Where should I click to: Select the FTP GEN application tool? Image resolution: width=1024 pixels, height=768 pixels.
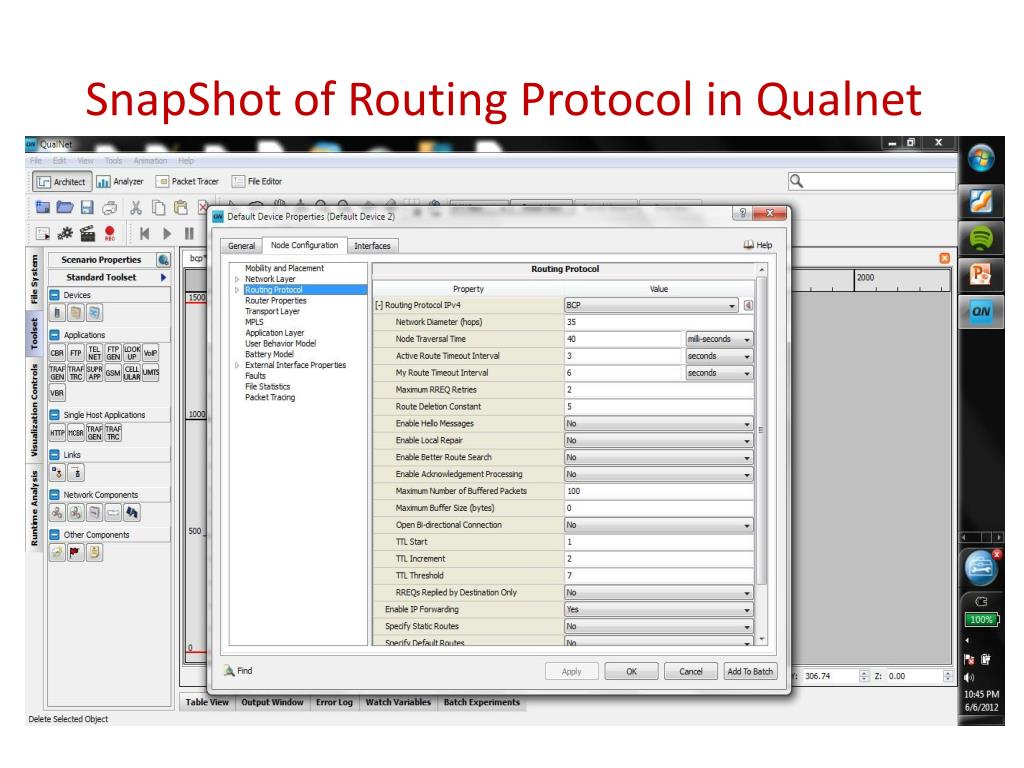(x=114, y=353)
